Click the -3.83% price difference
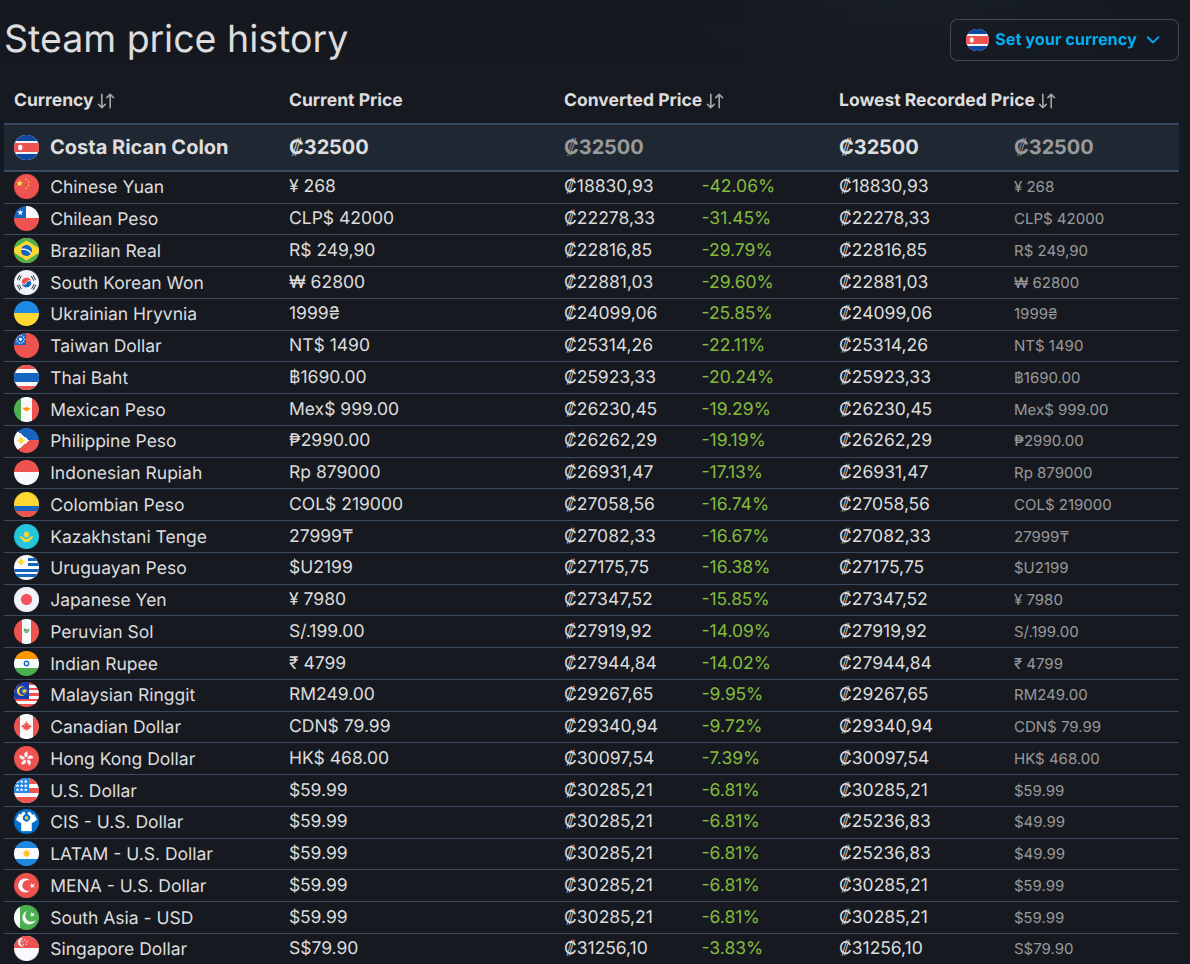The width and height of the screenshot is (1190, 964). (732, 948)
